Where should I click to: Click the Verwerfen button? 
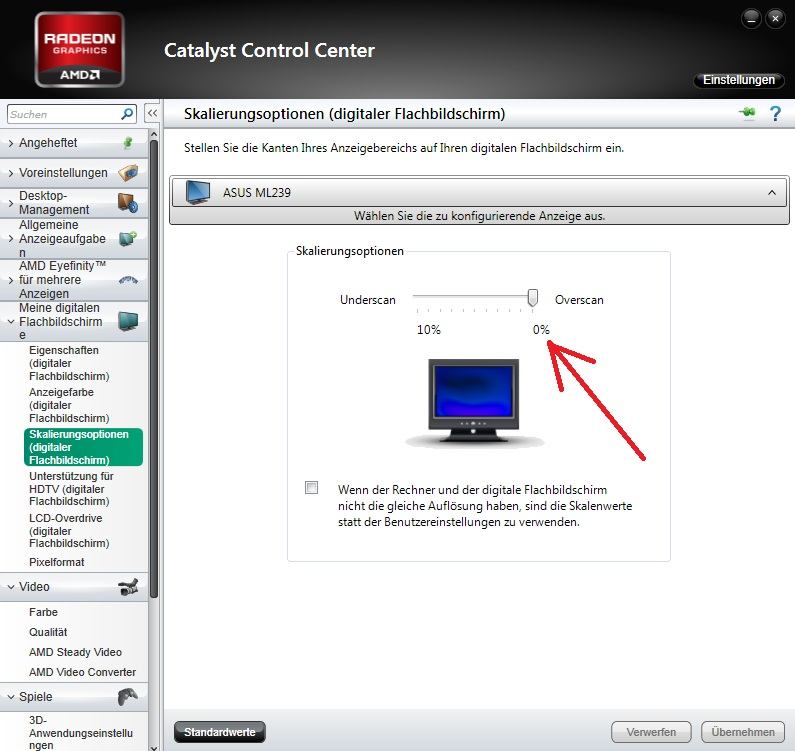pos(651,732)
